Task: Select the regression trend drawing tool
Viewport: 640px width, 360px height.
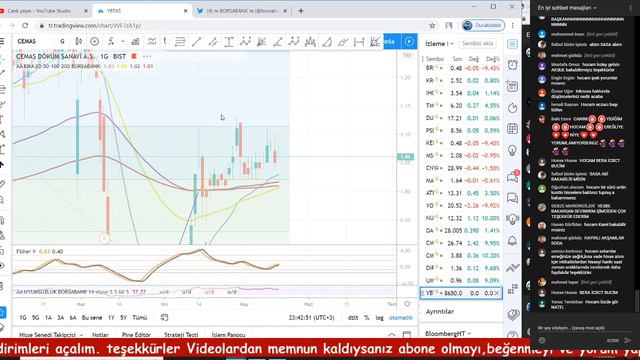Action: (375, 42)
